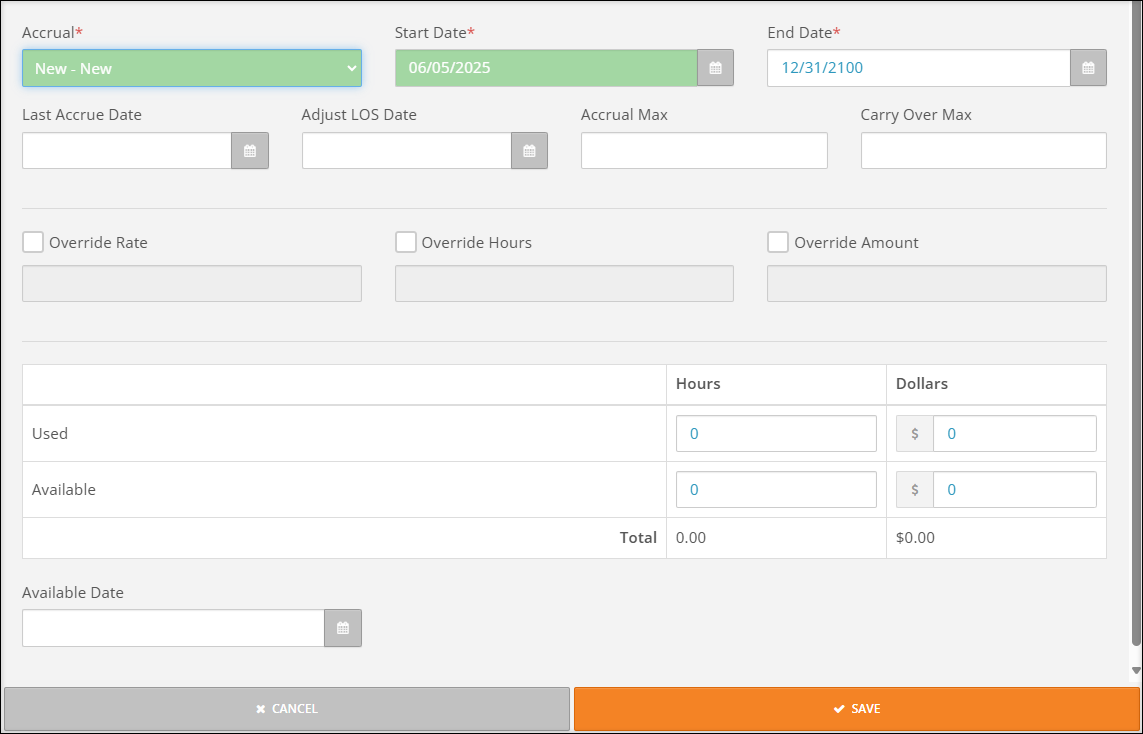The width and height of the screenshot is (1143, 734).
Task: Click the Start Date field showing 06/05/2025
Action: [x=546, y=69]
